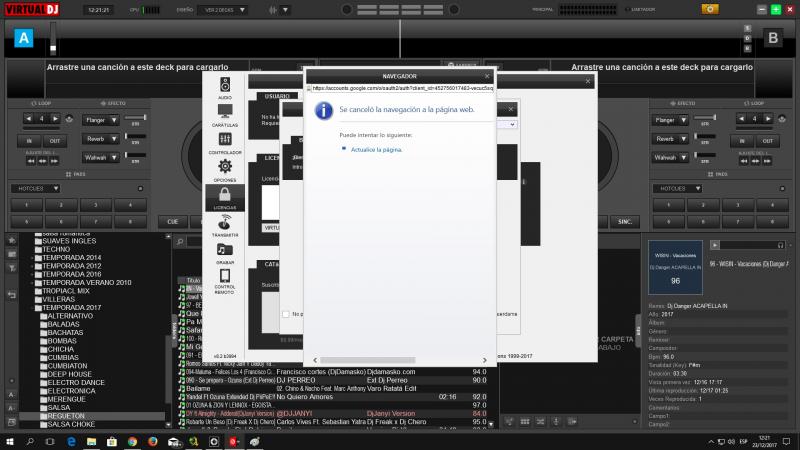Click the deck B letter badge
The image size is (800, 450).
(773, 38)
